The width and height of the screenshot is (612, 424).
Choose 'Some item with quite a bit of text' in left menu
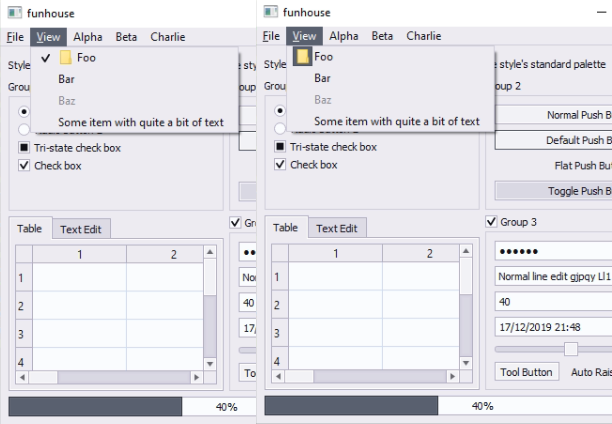coord(135,122)
